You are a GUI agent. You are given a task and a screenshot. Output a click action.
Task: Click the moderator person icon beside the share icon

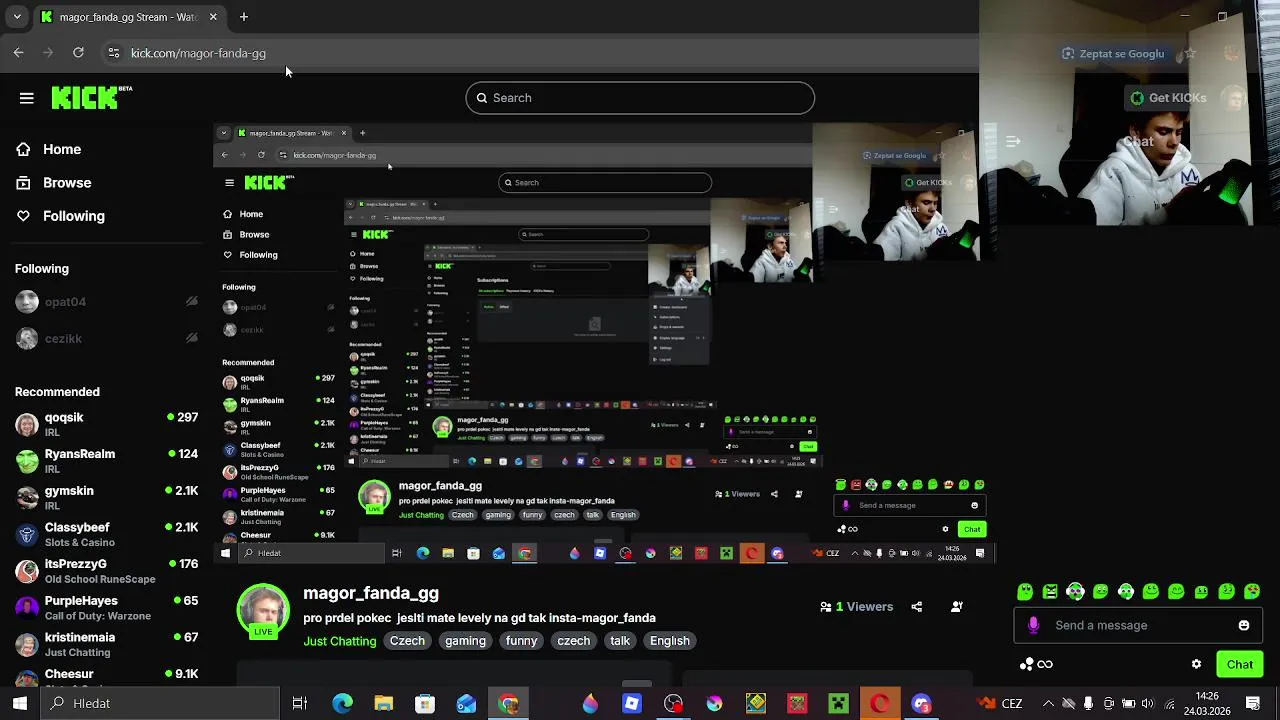tap(957, 606)
